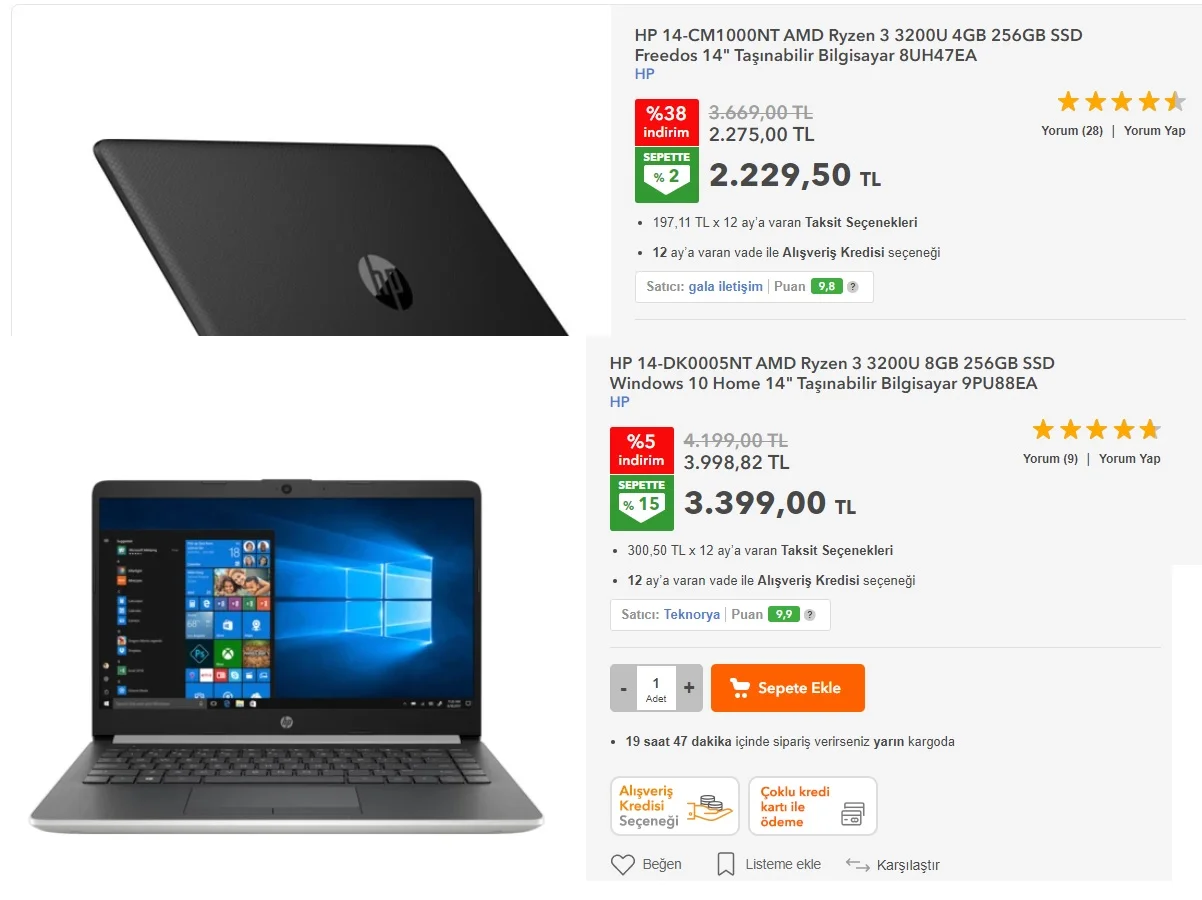The image size is (1202, 900).
Task: Click the silver HP laptop product image
Action: [x=287, y=655]
